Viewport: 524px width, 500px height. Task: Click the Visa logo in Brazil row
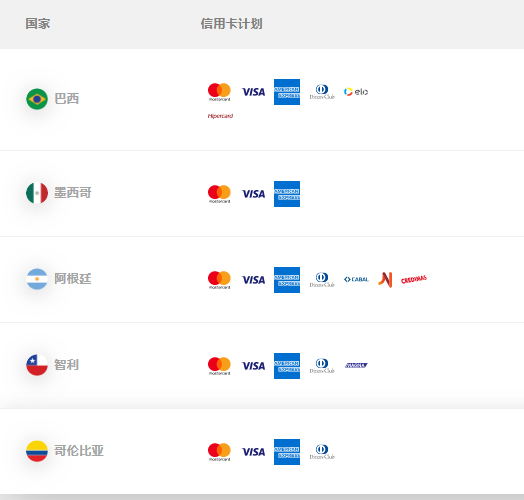tap(254, 92)
